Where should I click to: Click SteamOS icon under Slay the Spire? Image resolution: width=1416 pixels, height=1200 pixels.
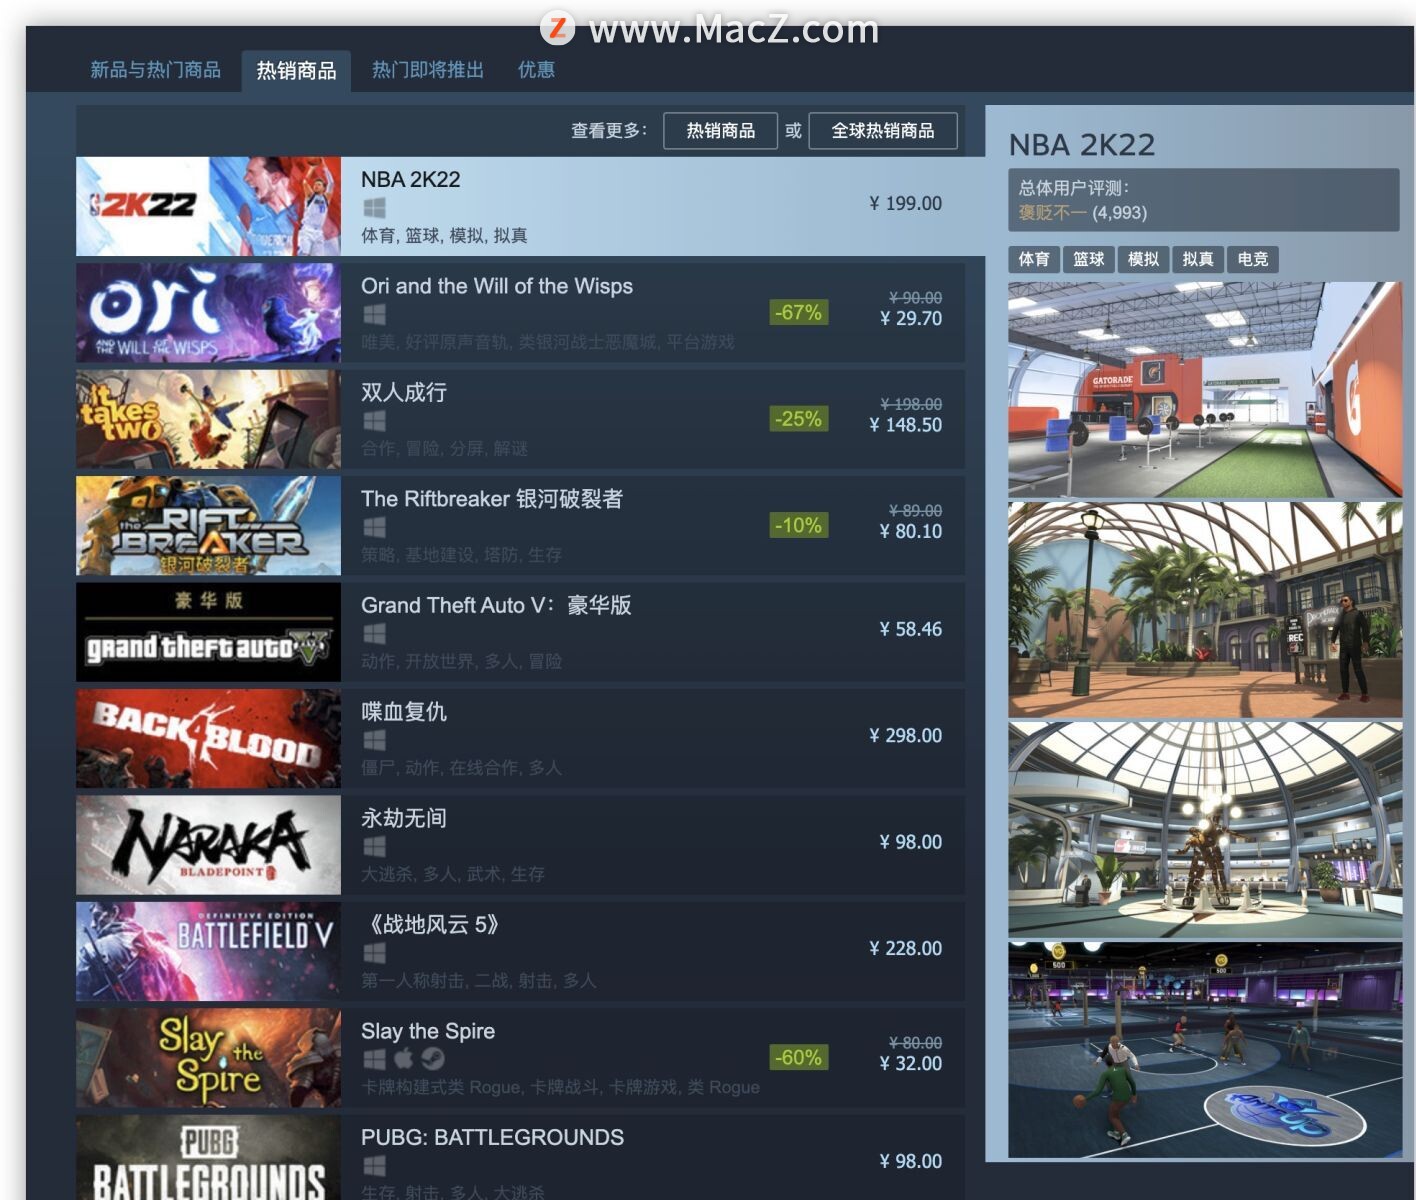pyautogui.click(x=432, y=1059)
